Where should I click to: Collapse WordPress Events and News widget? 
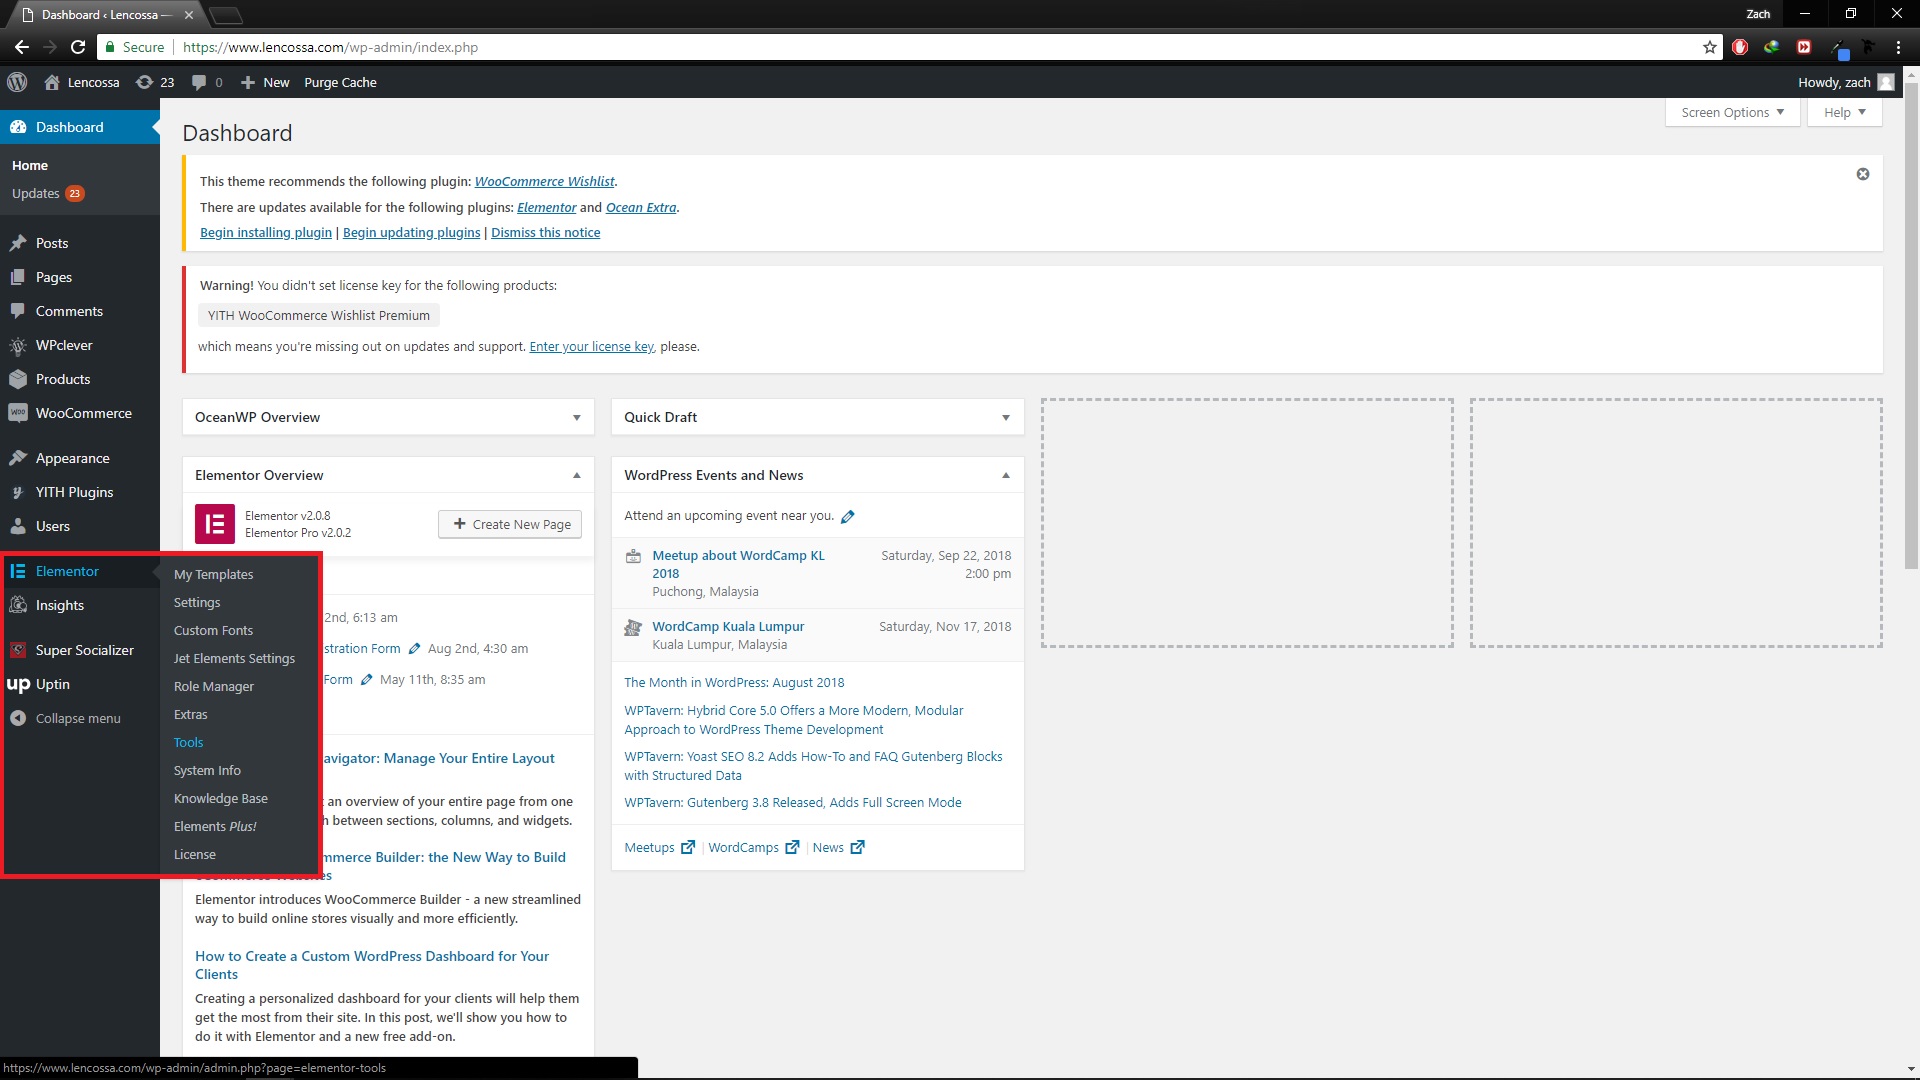(1006, 476)
